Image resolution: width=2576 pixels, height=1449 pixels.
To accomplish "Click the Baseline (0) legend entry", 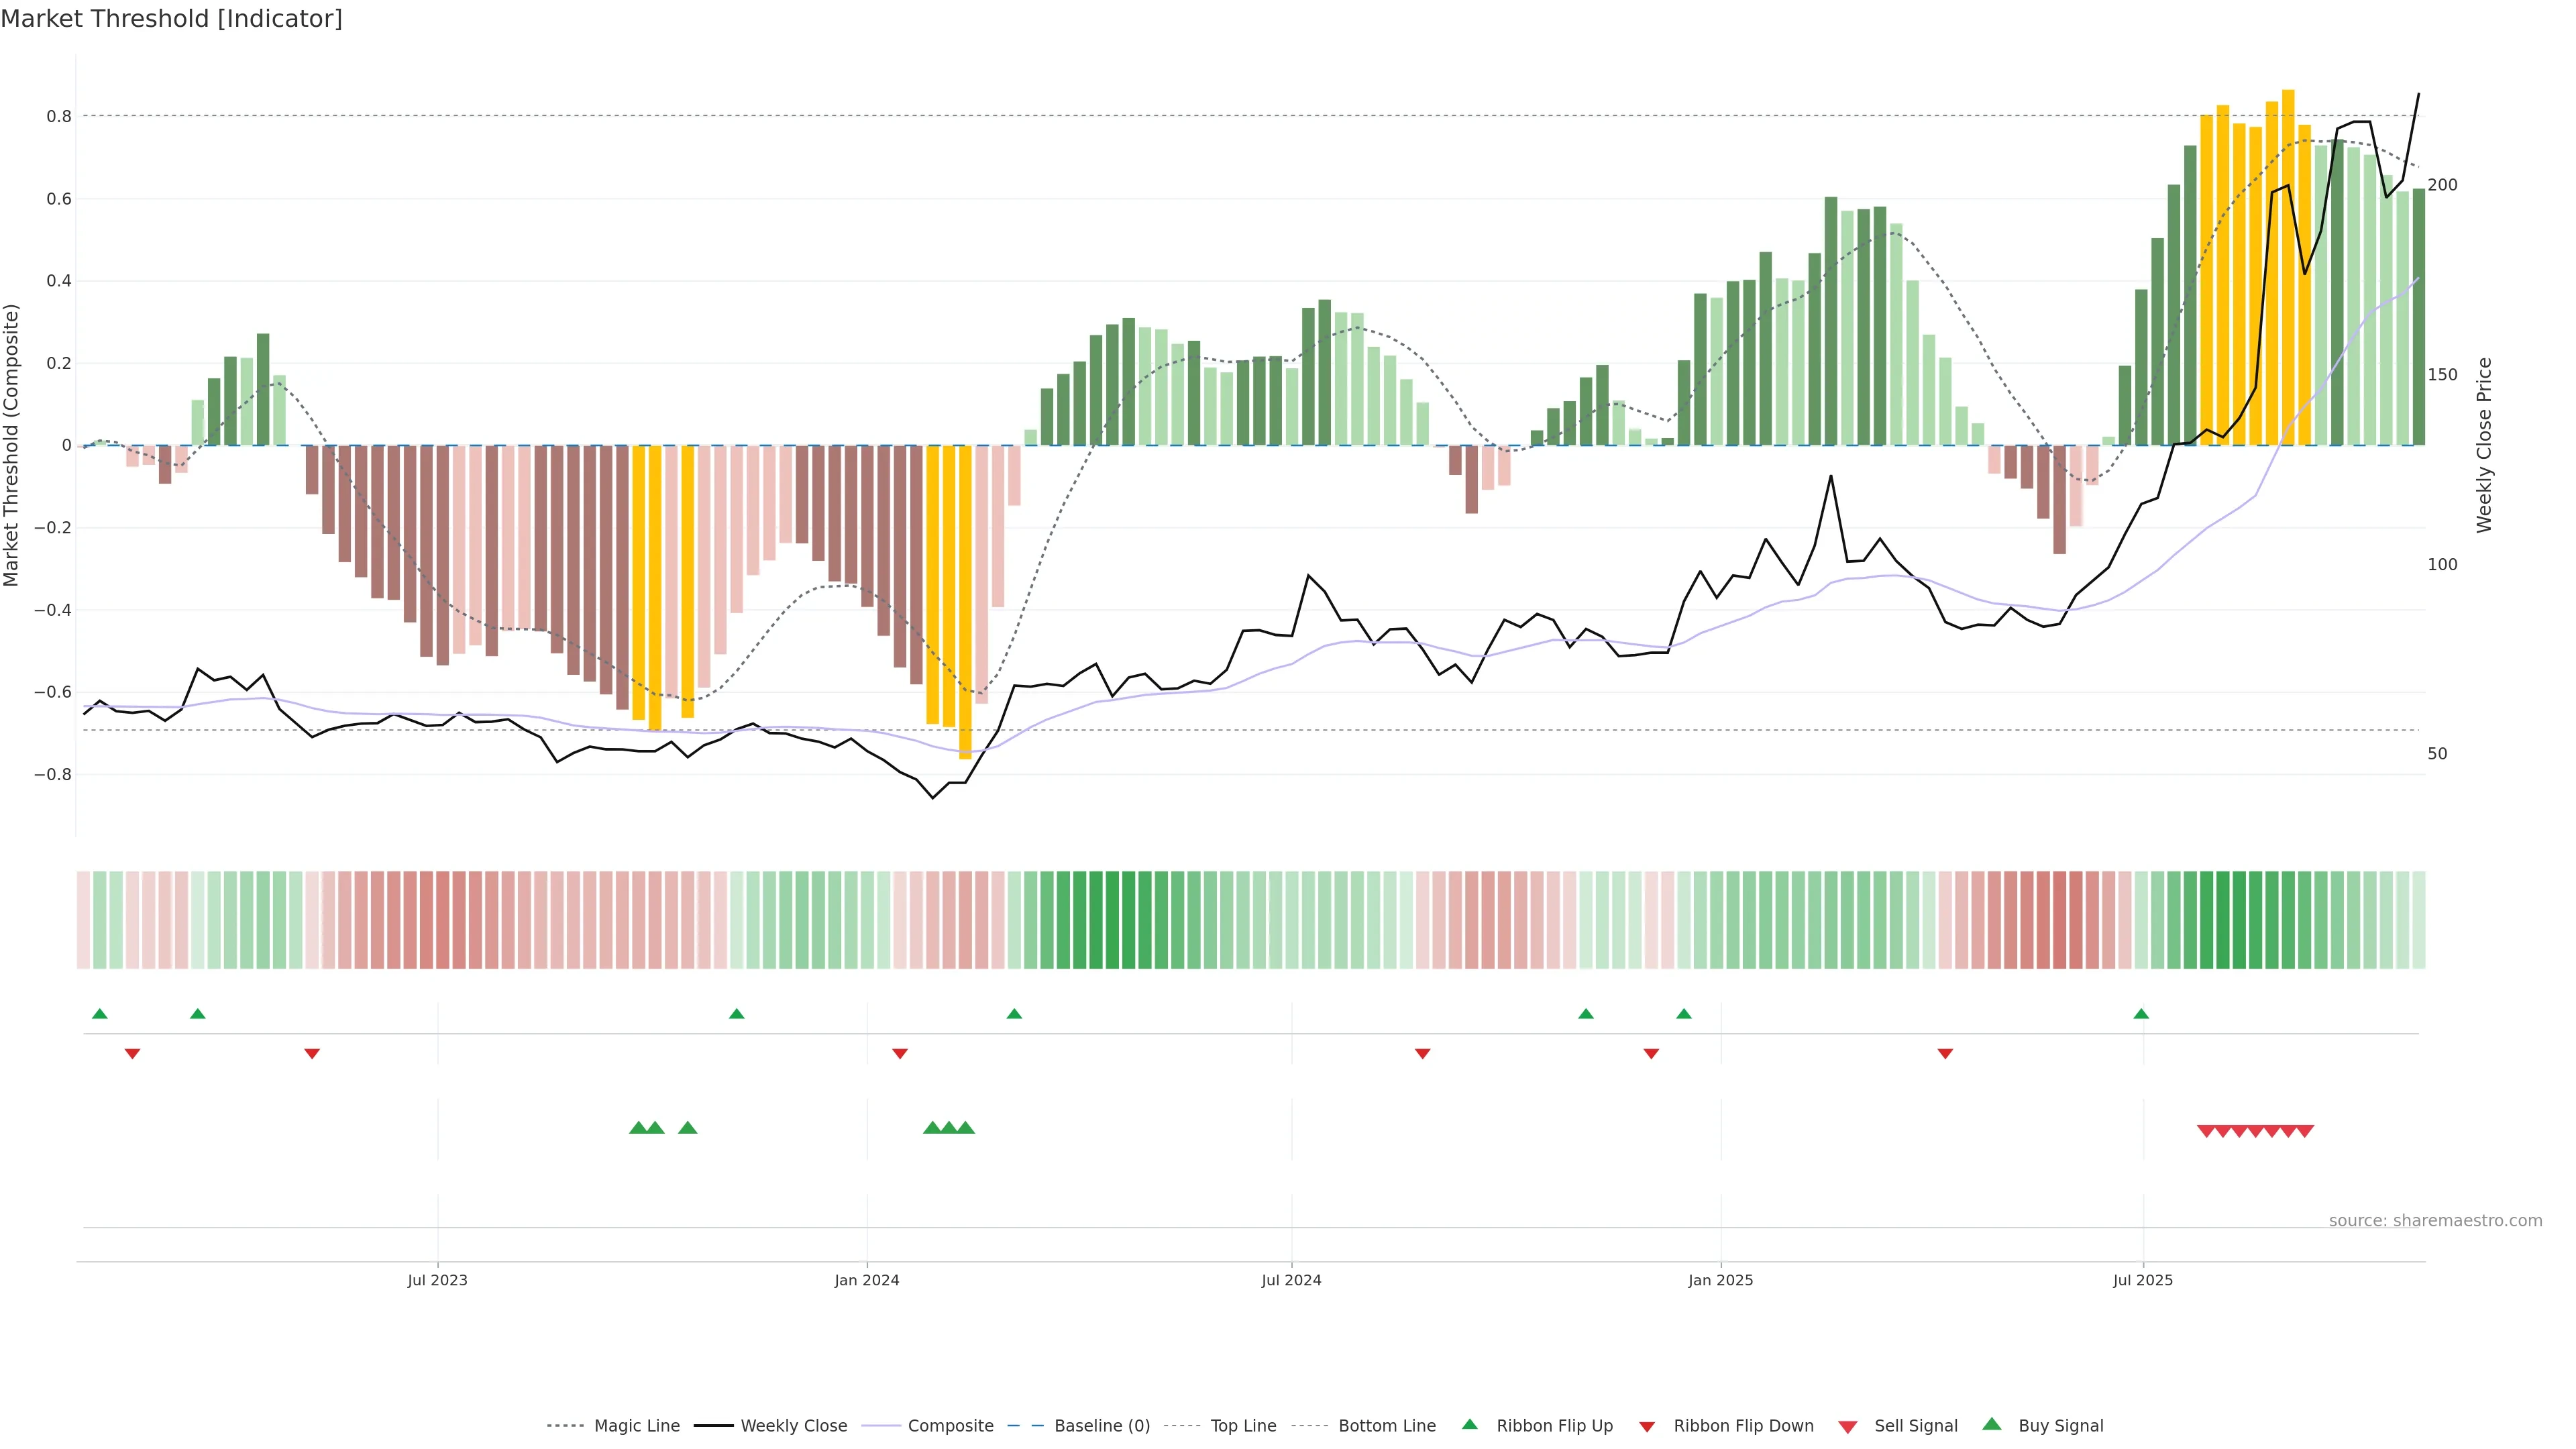I will click(x=1101, y=1426).
